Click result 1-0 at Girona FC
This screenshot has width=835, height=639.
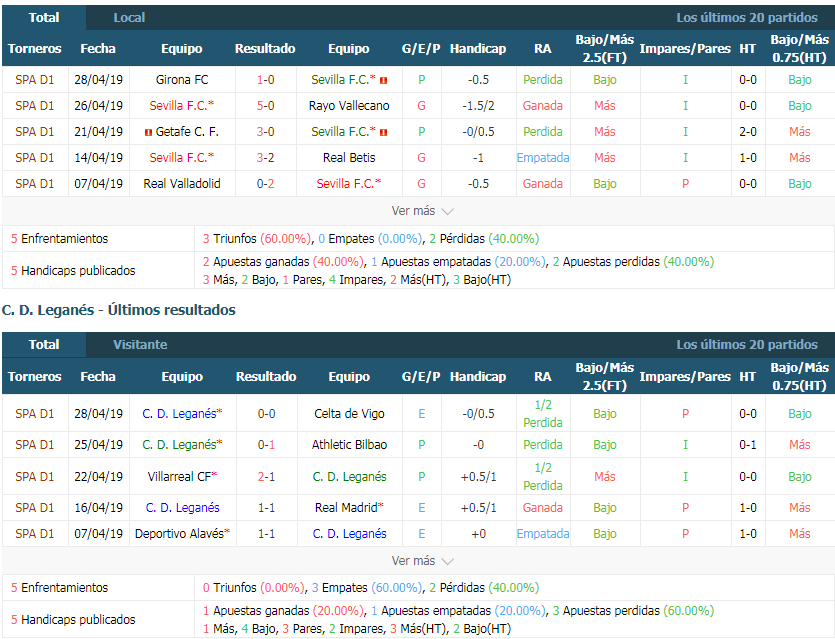pos(265,80)
